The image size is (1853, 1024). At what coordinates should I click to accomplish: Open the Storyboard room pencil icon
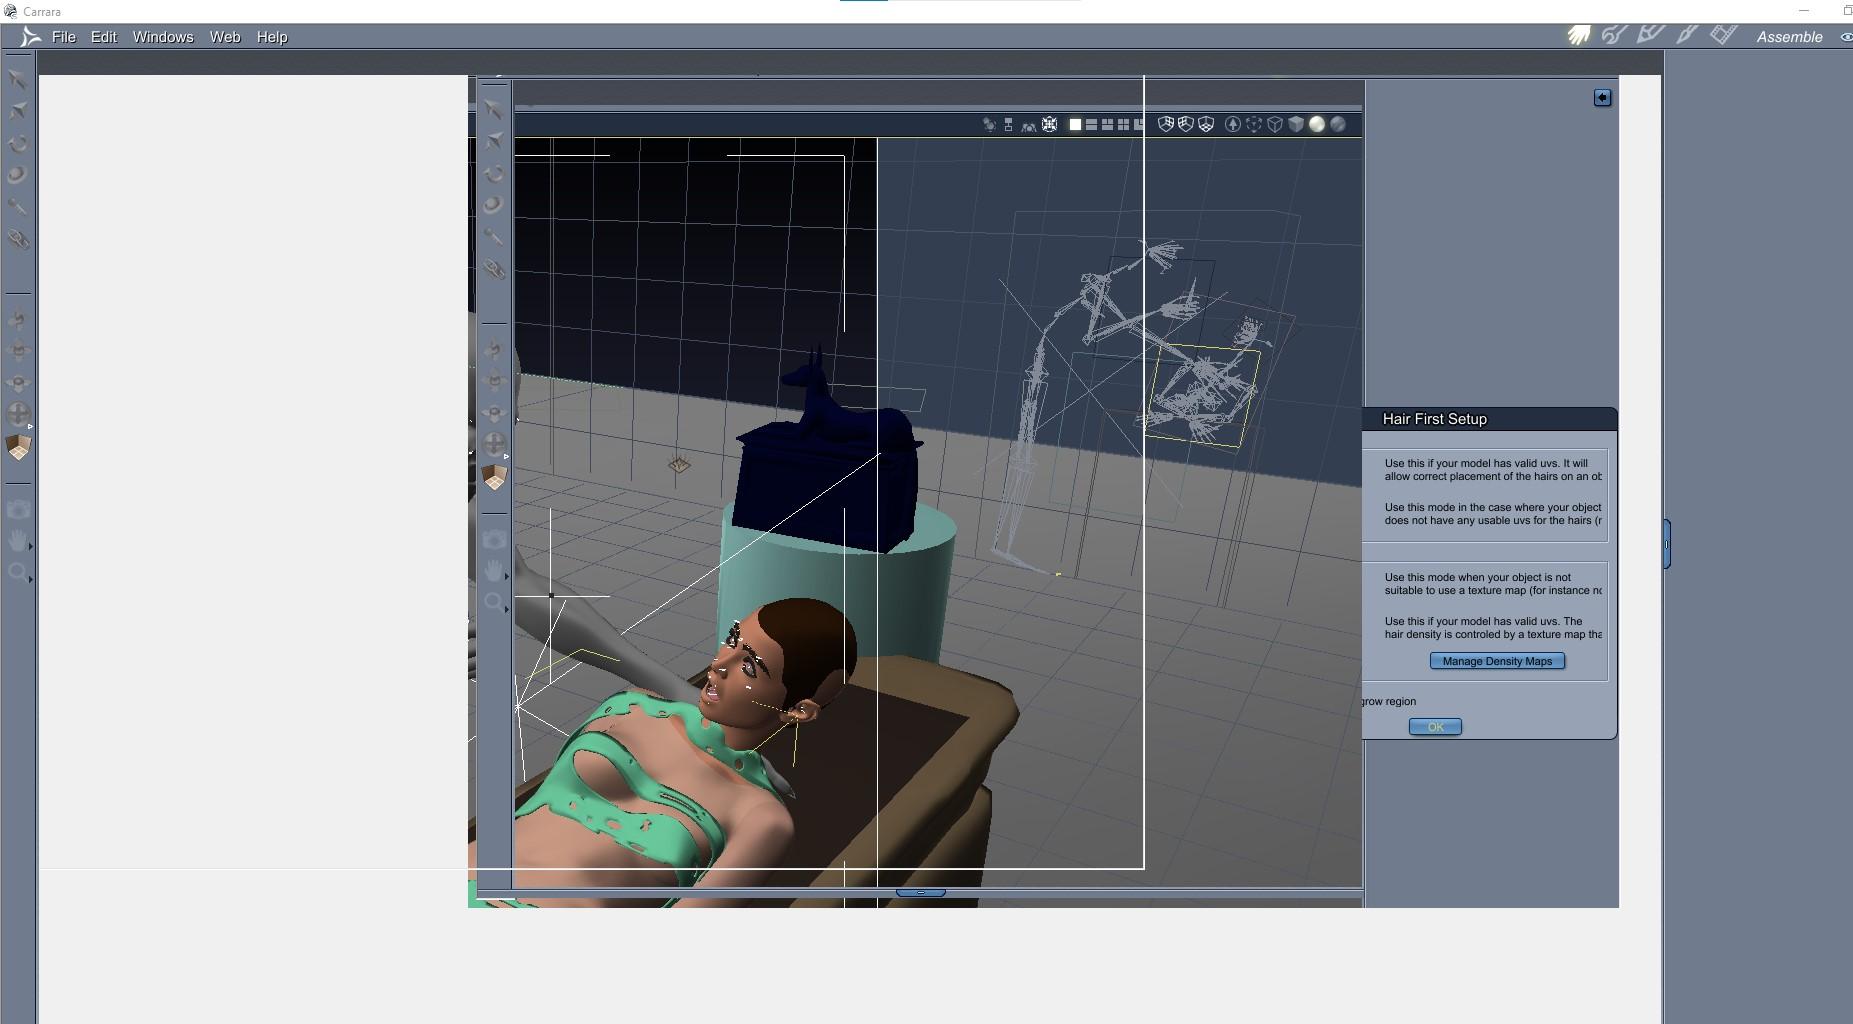[1650, 36]
